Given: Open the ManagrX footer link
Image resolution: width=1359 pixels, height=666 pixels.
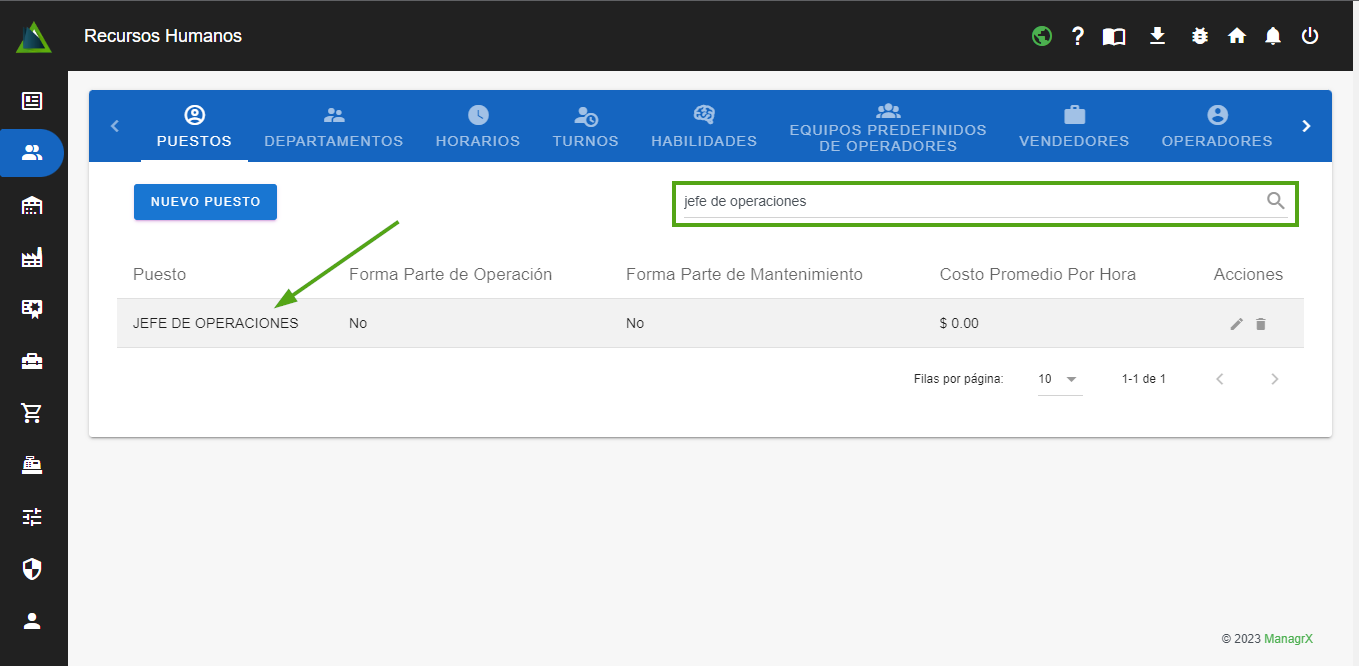Looking at the screenshot, I should [x=1288, y=638].
